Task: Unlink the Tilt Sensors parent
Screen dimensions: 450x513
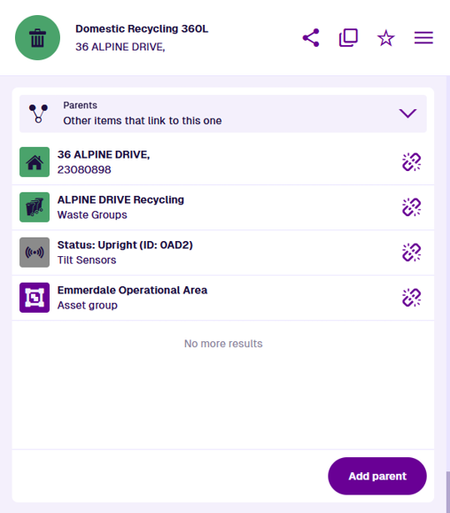Action: click(x=412, y=252)
